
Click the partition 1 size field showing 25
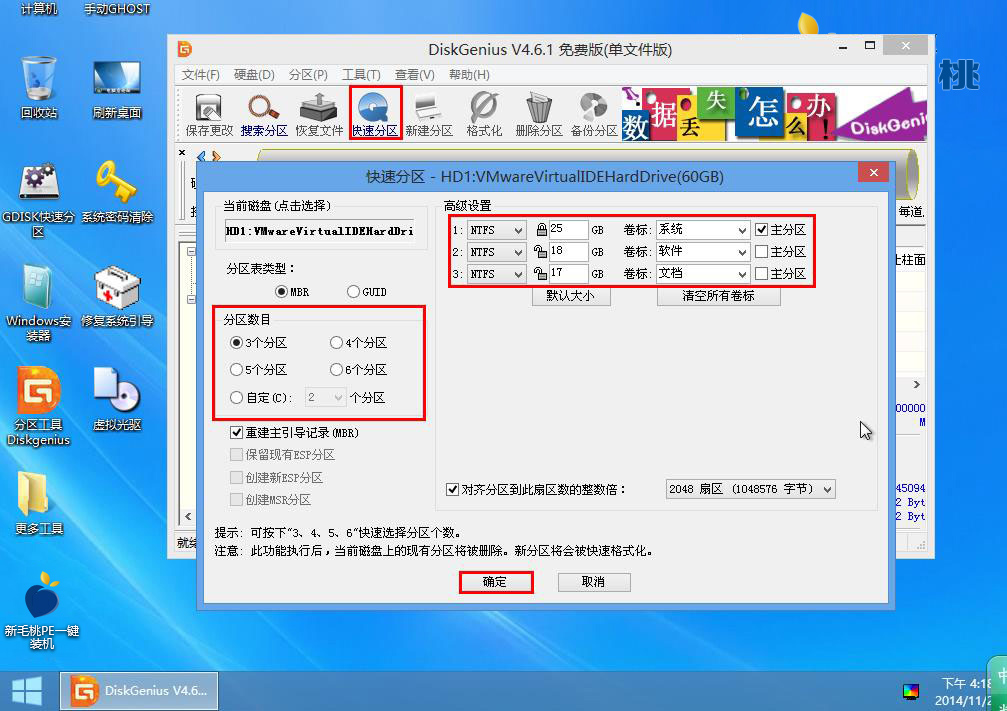coord(569,229)
